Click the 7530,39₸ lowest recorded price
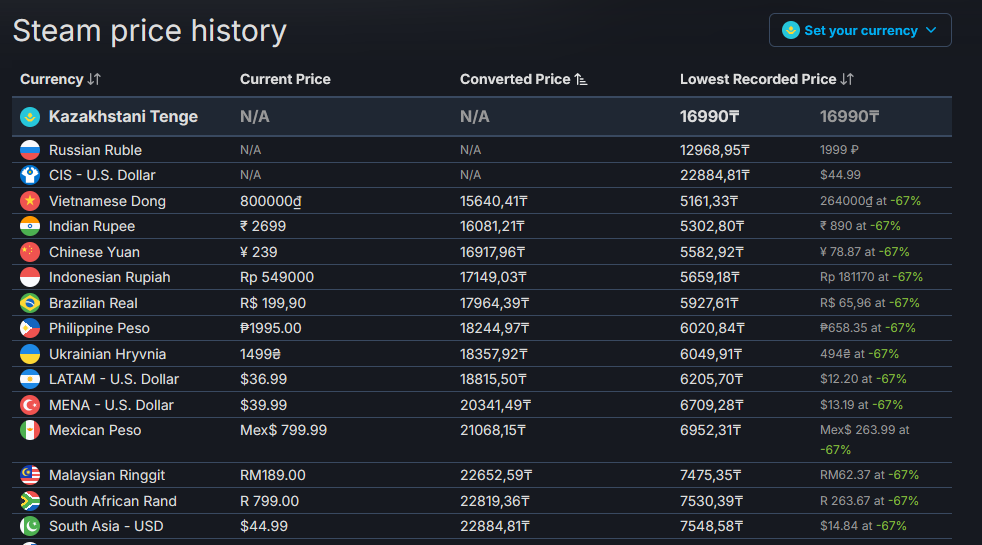 coord(711,501)
